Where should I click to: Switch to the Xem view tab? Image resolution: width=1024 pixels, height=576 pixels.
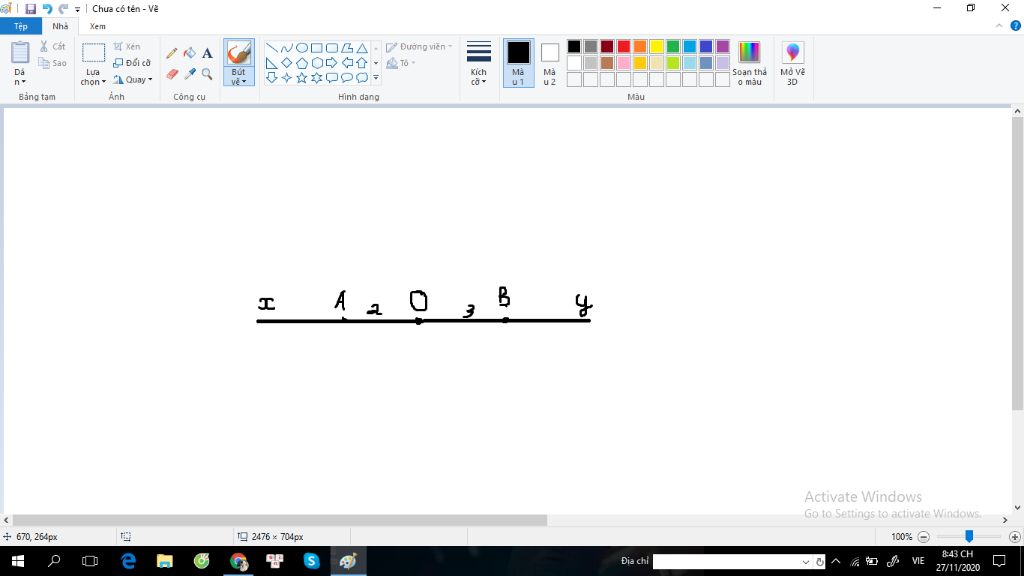97,26
